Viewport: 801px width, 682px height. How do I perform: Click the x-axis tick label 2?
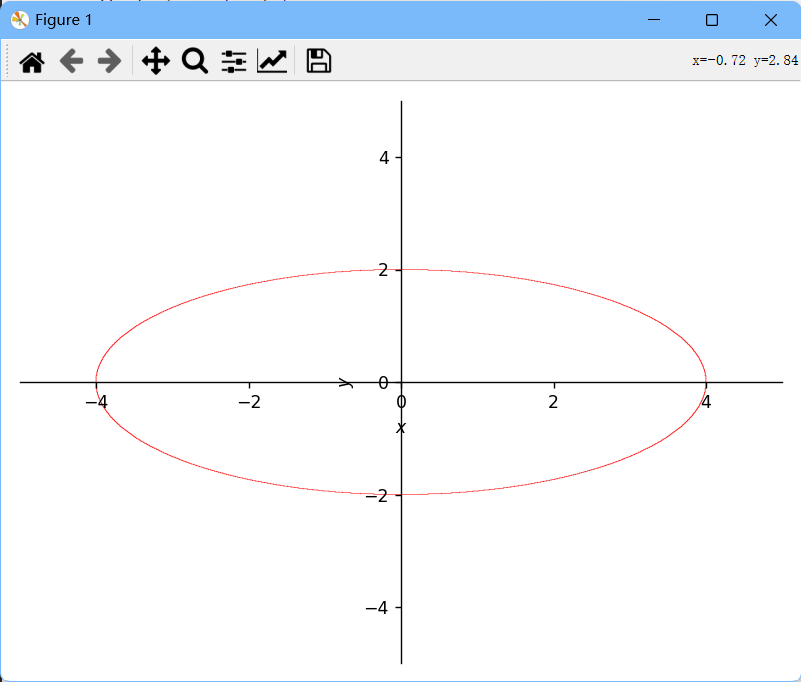(554, 403)
